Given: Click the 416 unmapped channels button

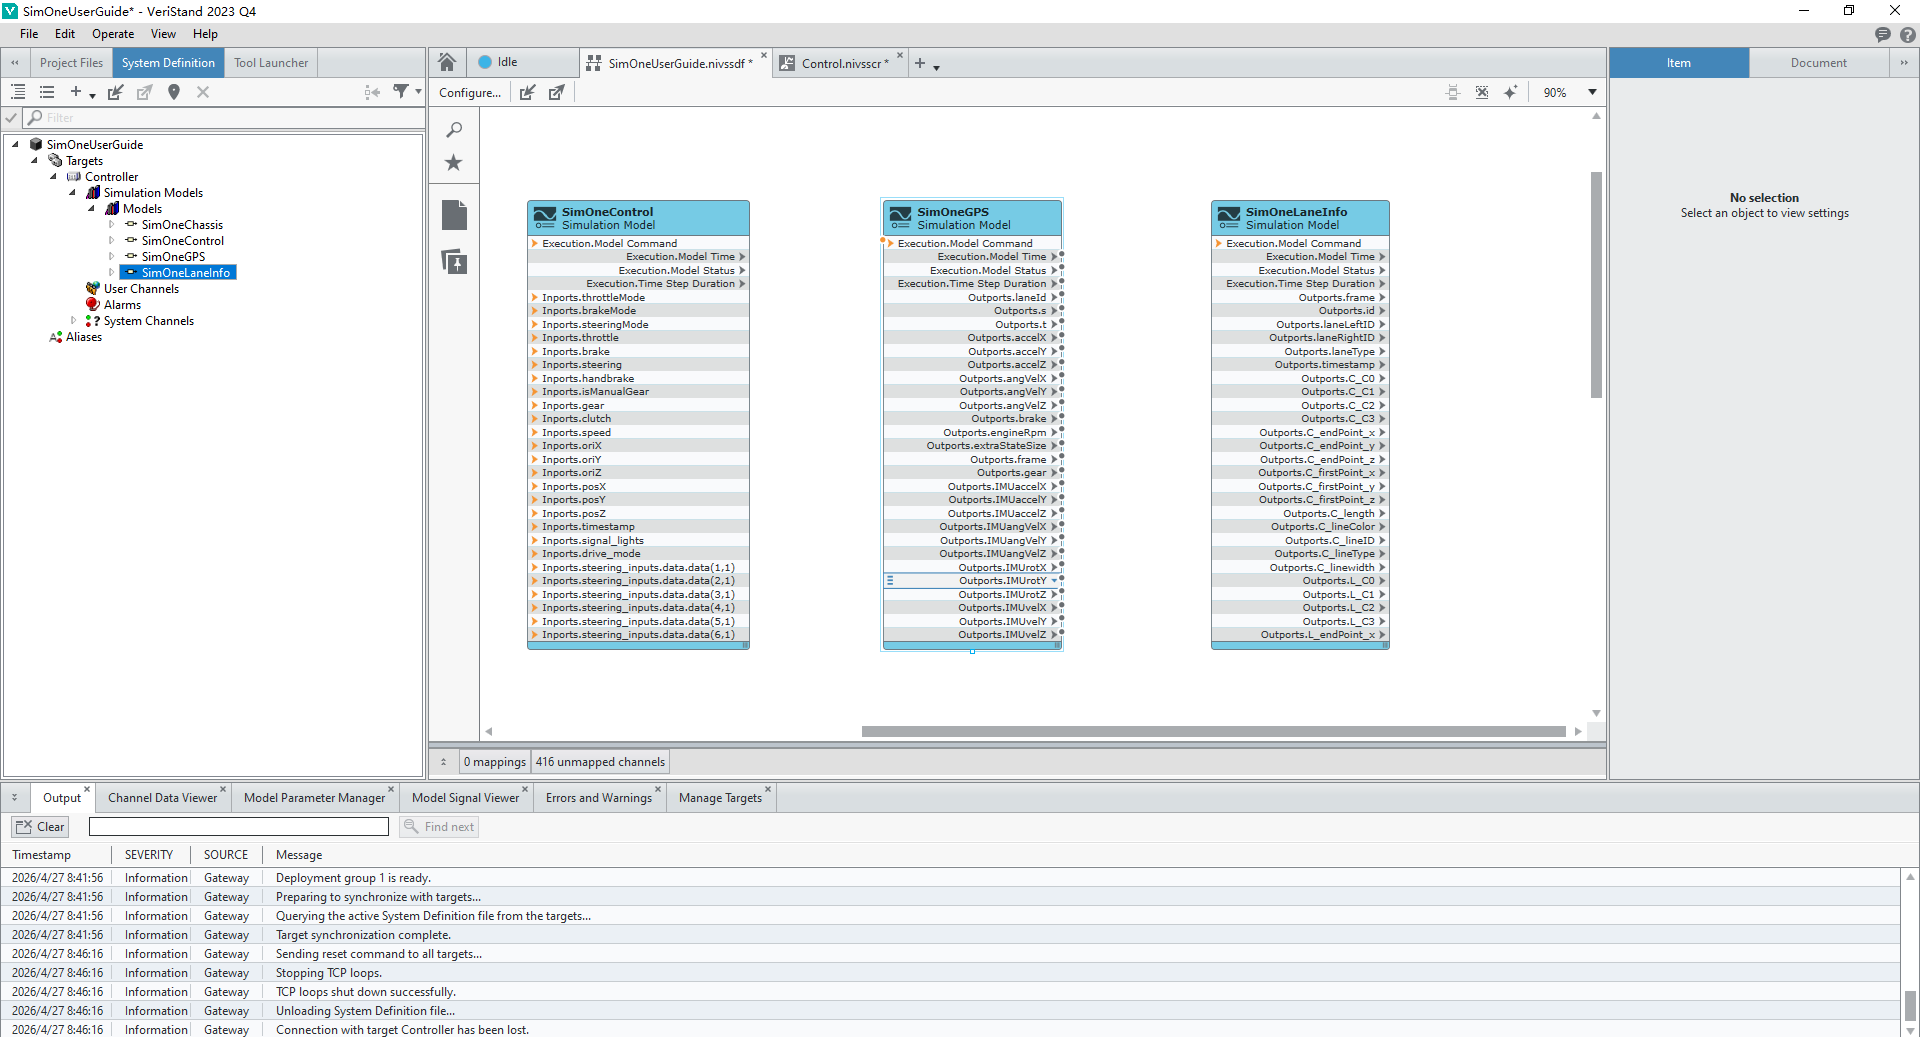Looking at the screenshot, I should [x=600, y=762].
